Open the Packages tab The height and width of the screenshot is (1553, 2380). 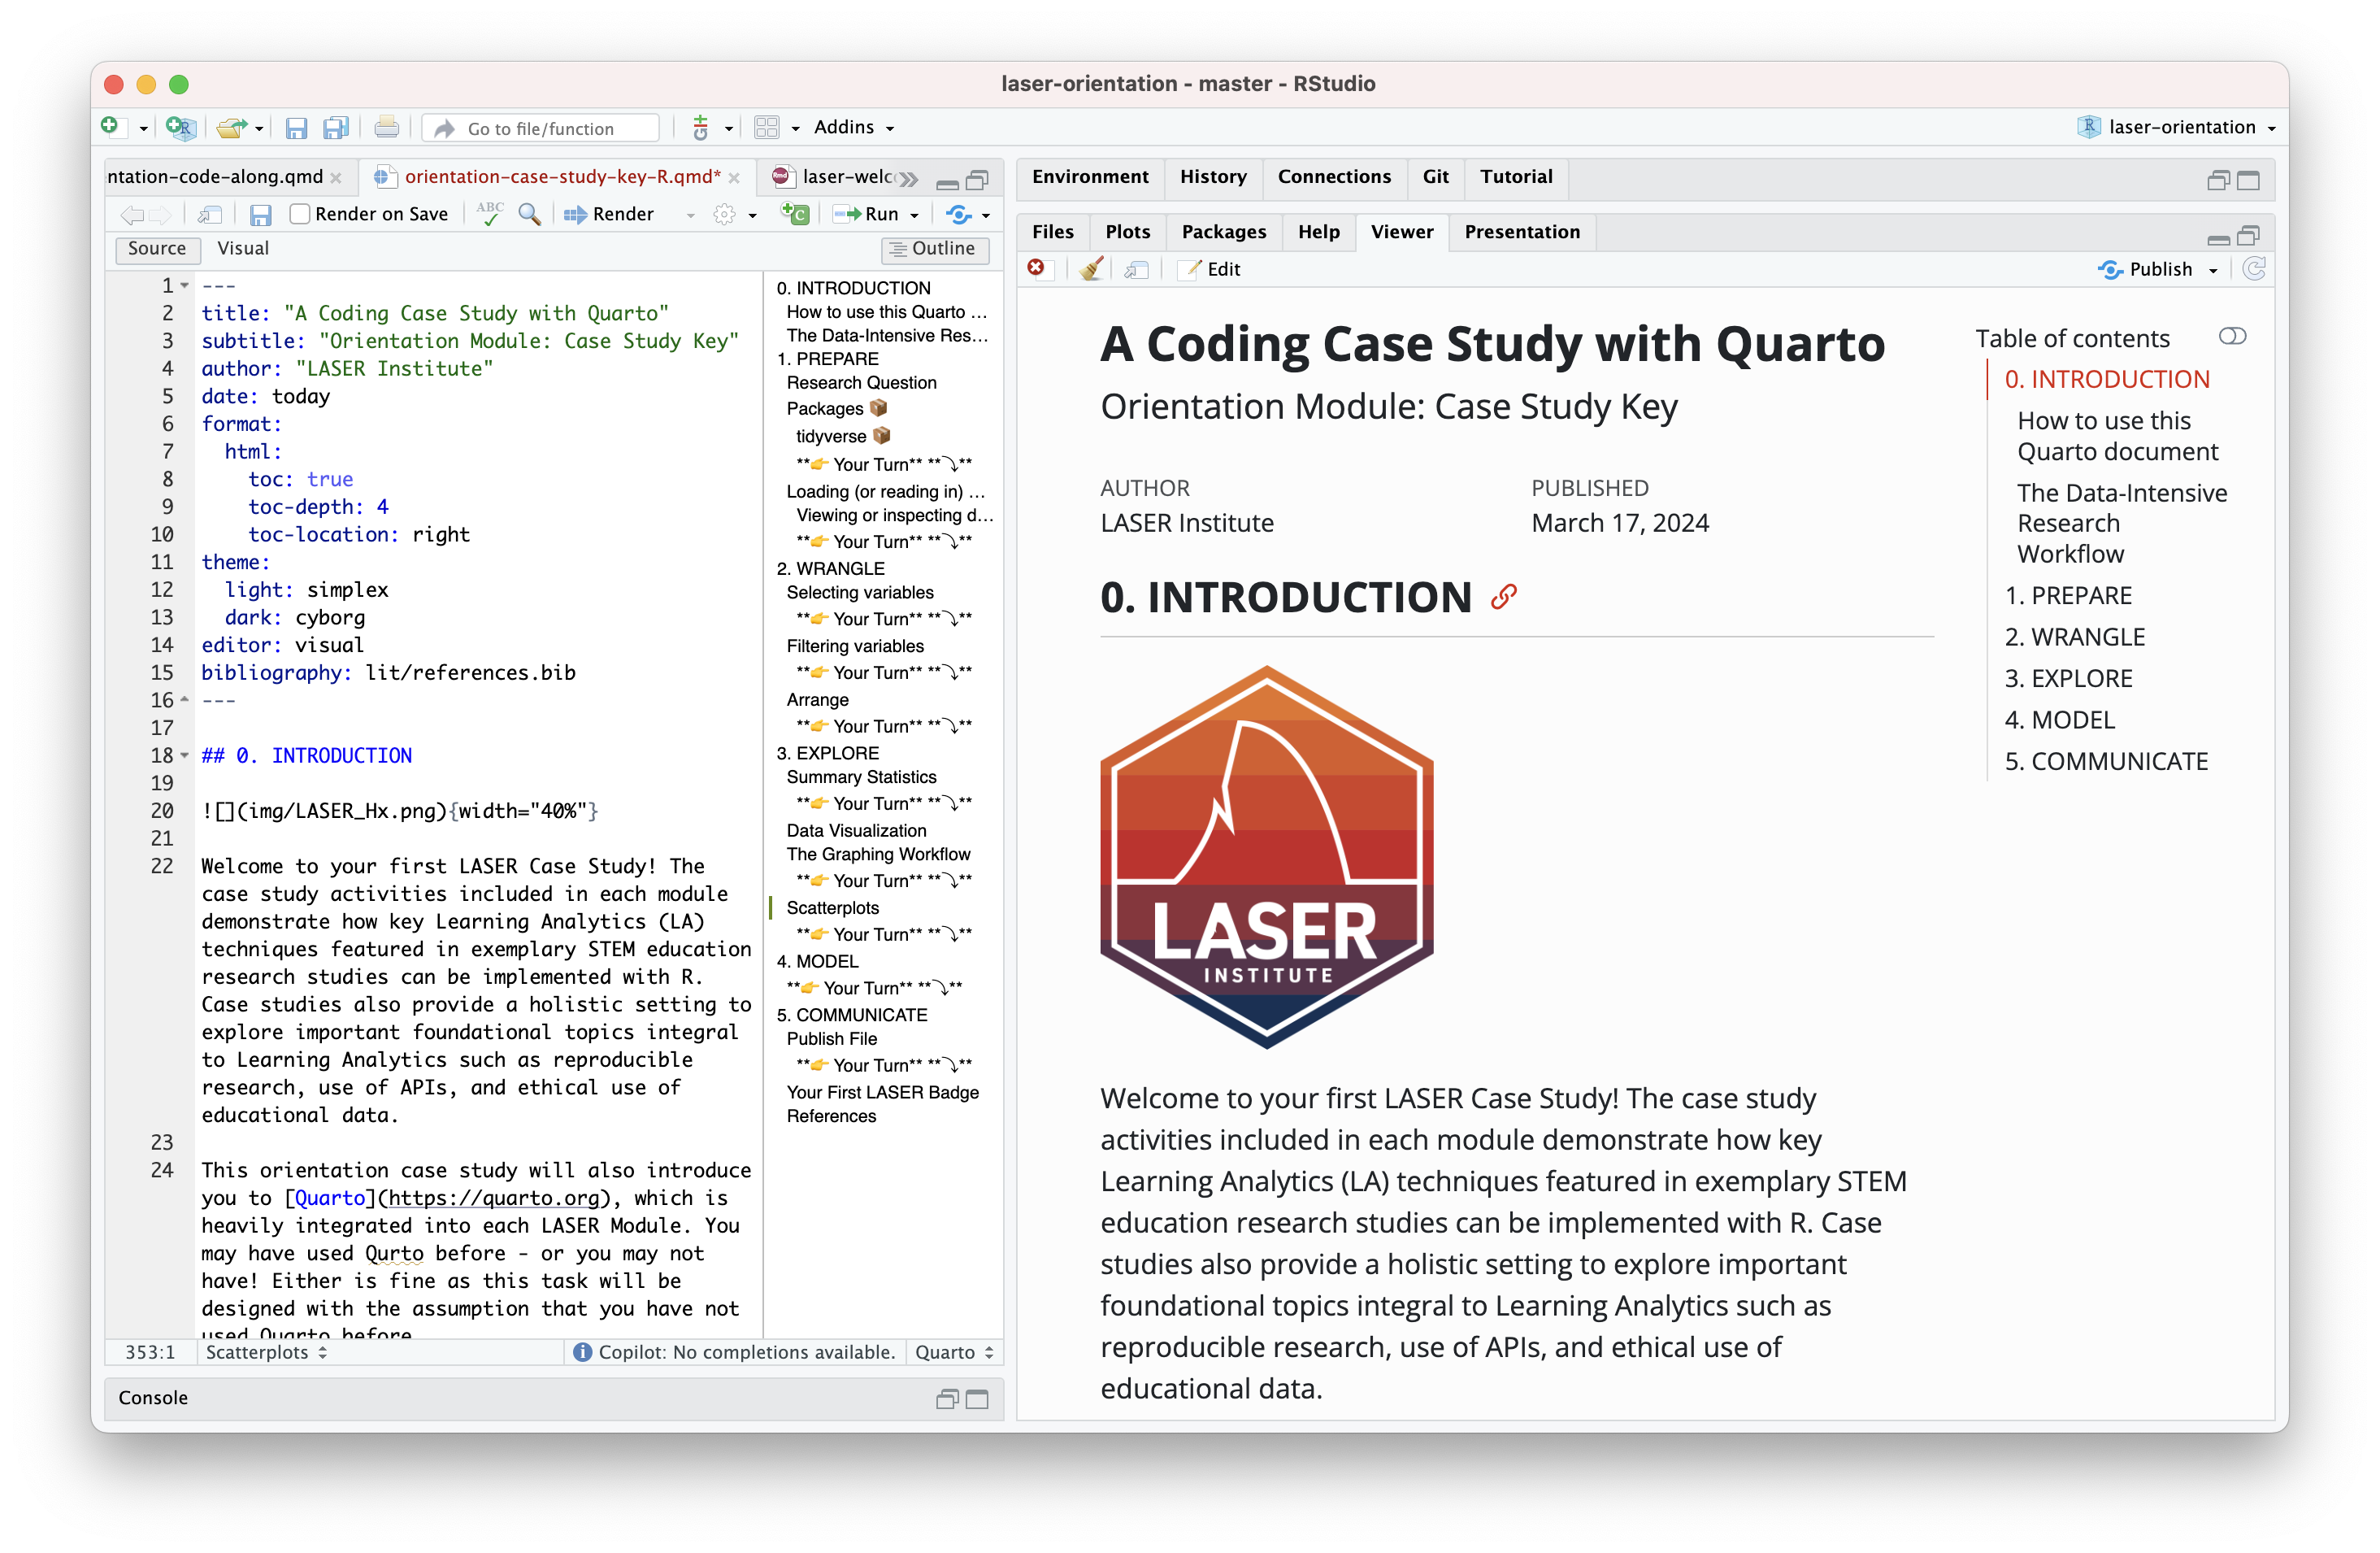point(1223,232)
